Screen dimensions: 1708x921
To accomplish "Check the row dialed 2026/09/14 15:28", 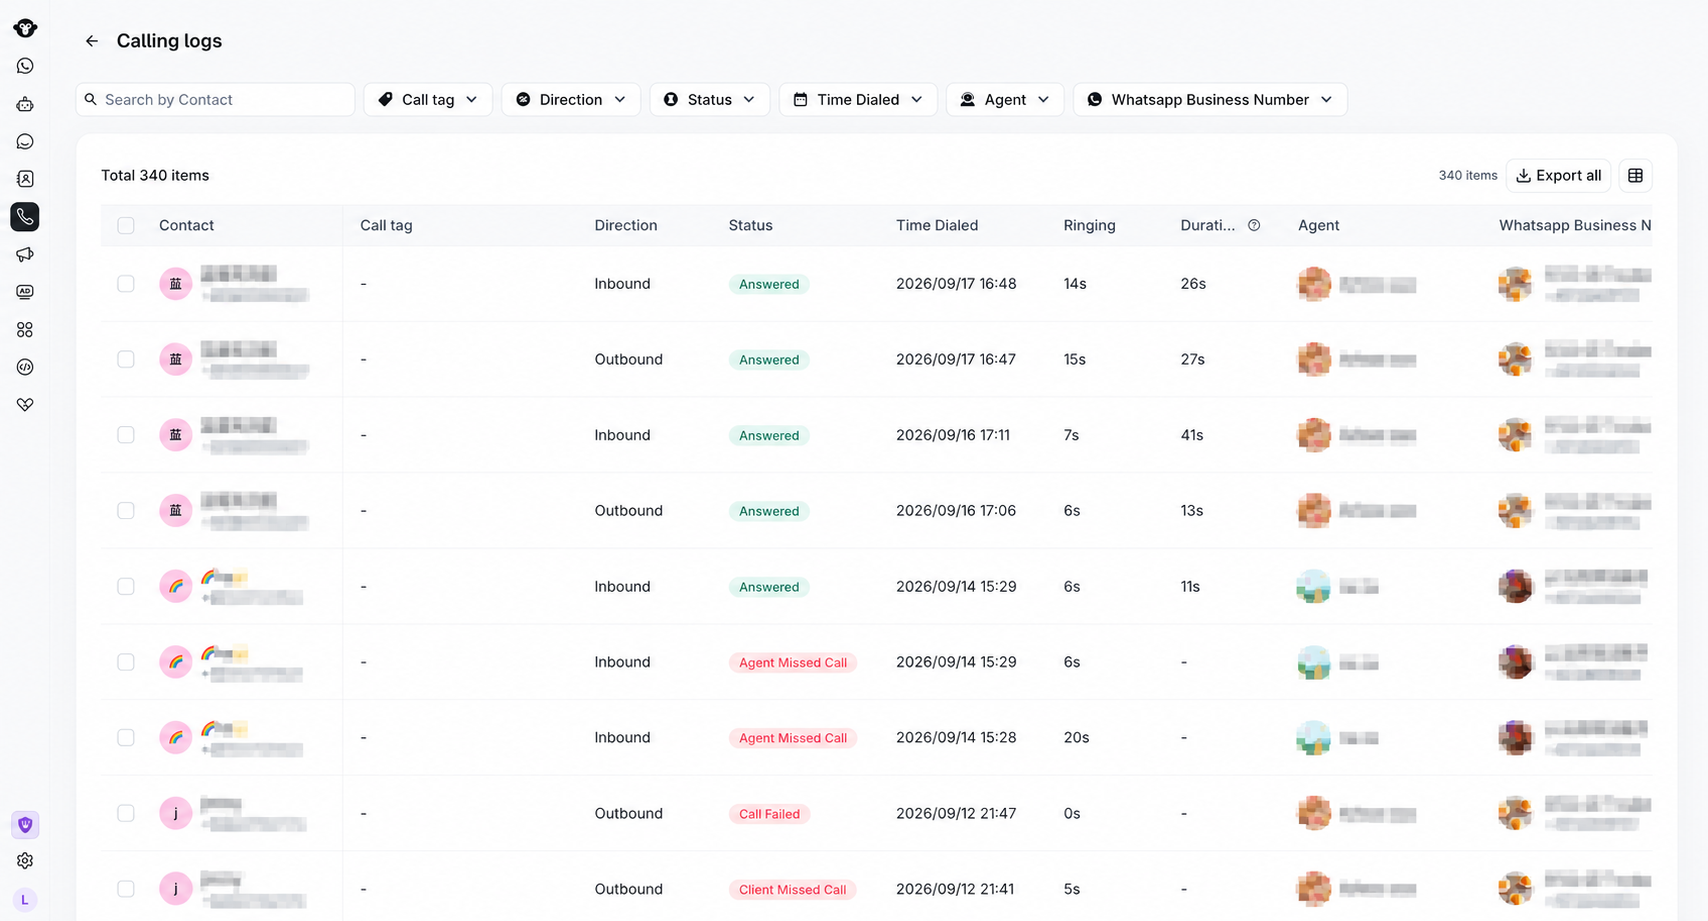I will (x=126, y=737).
